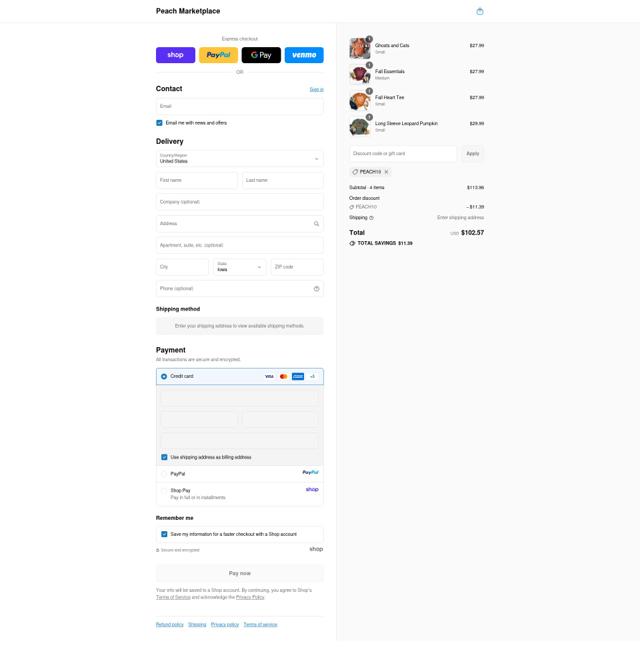Click the $102.57 total amount

[x=472, y=233]
